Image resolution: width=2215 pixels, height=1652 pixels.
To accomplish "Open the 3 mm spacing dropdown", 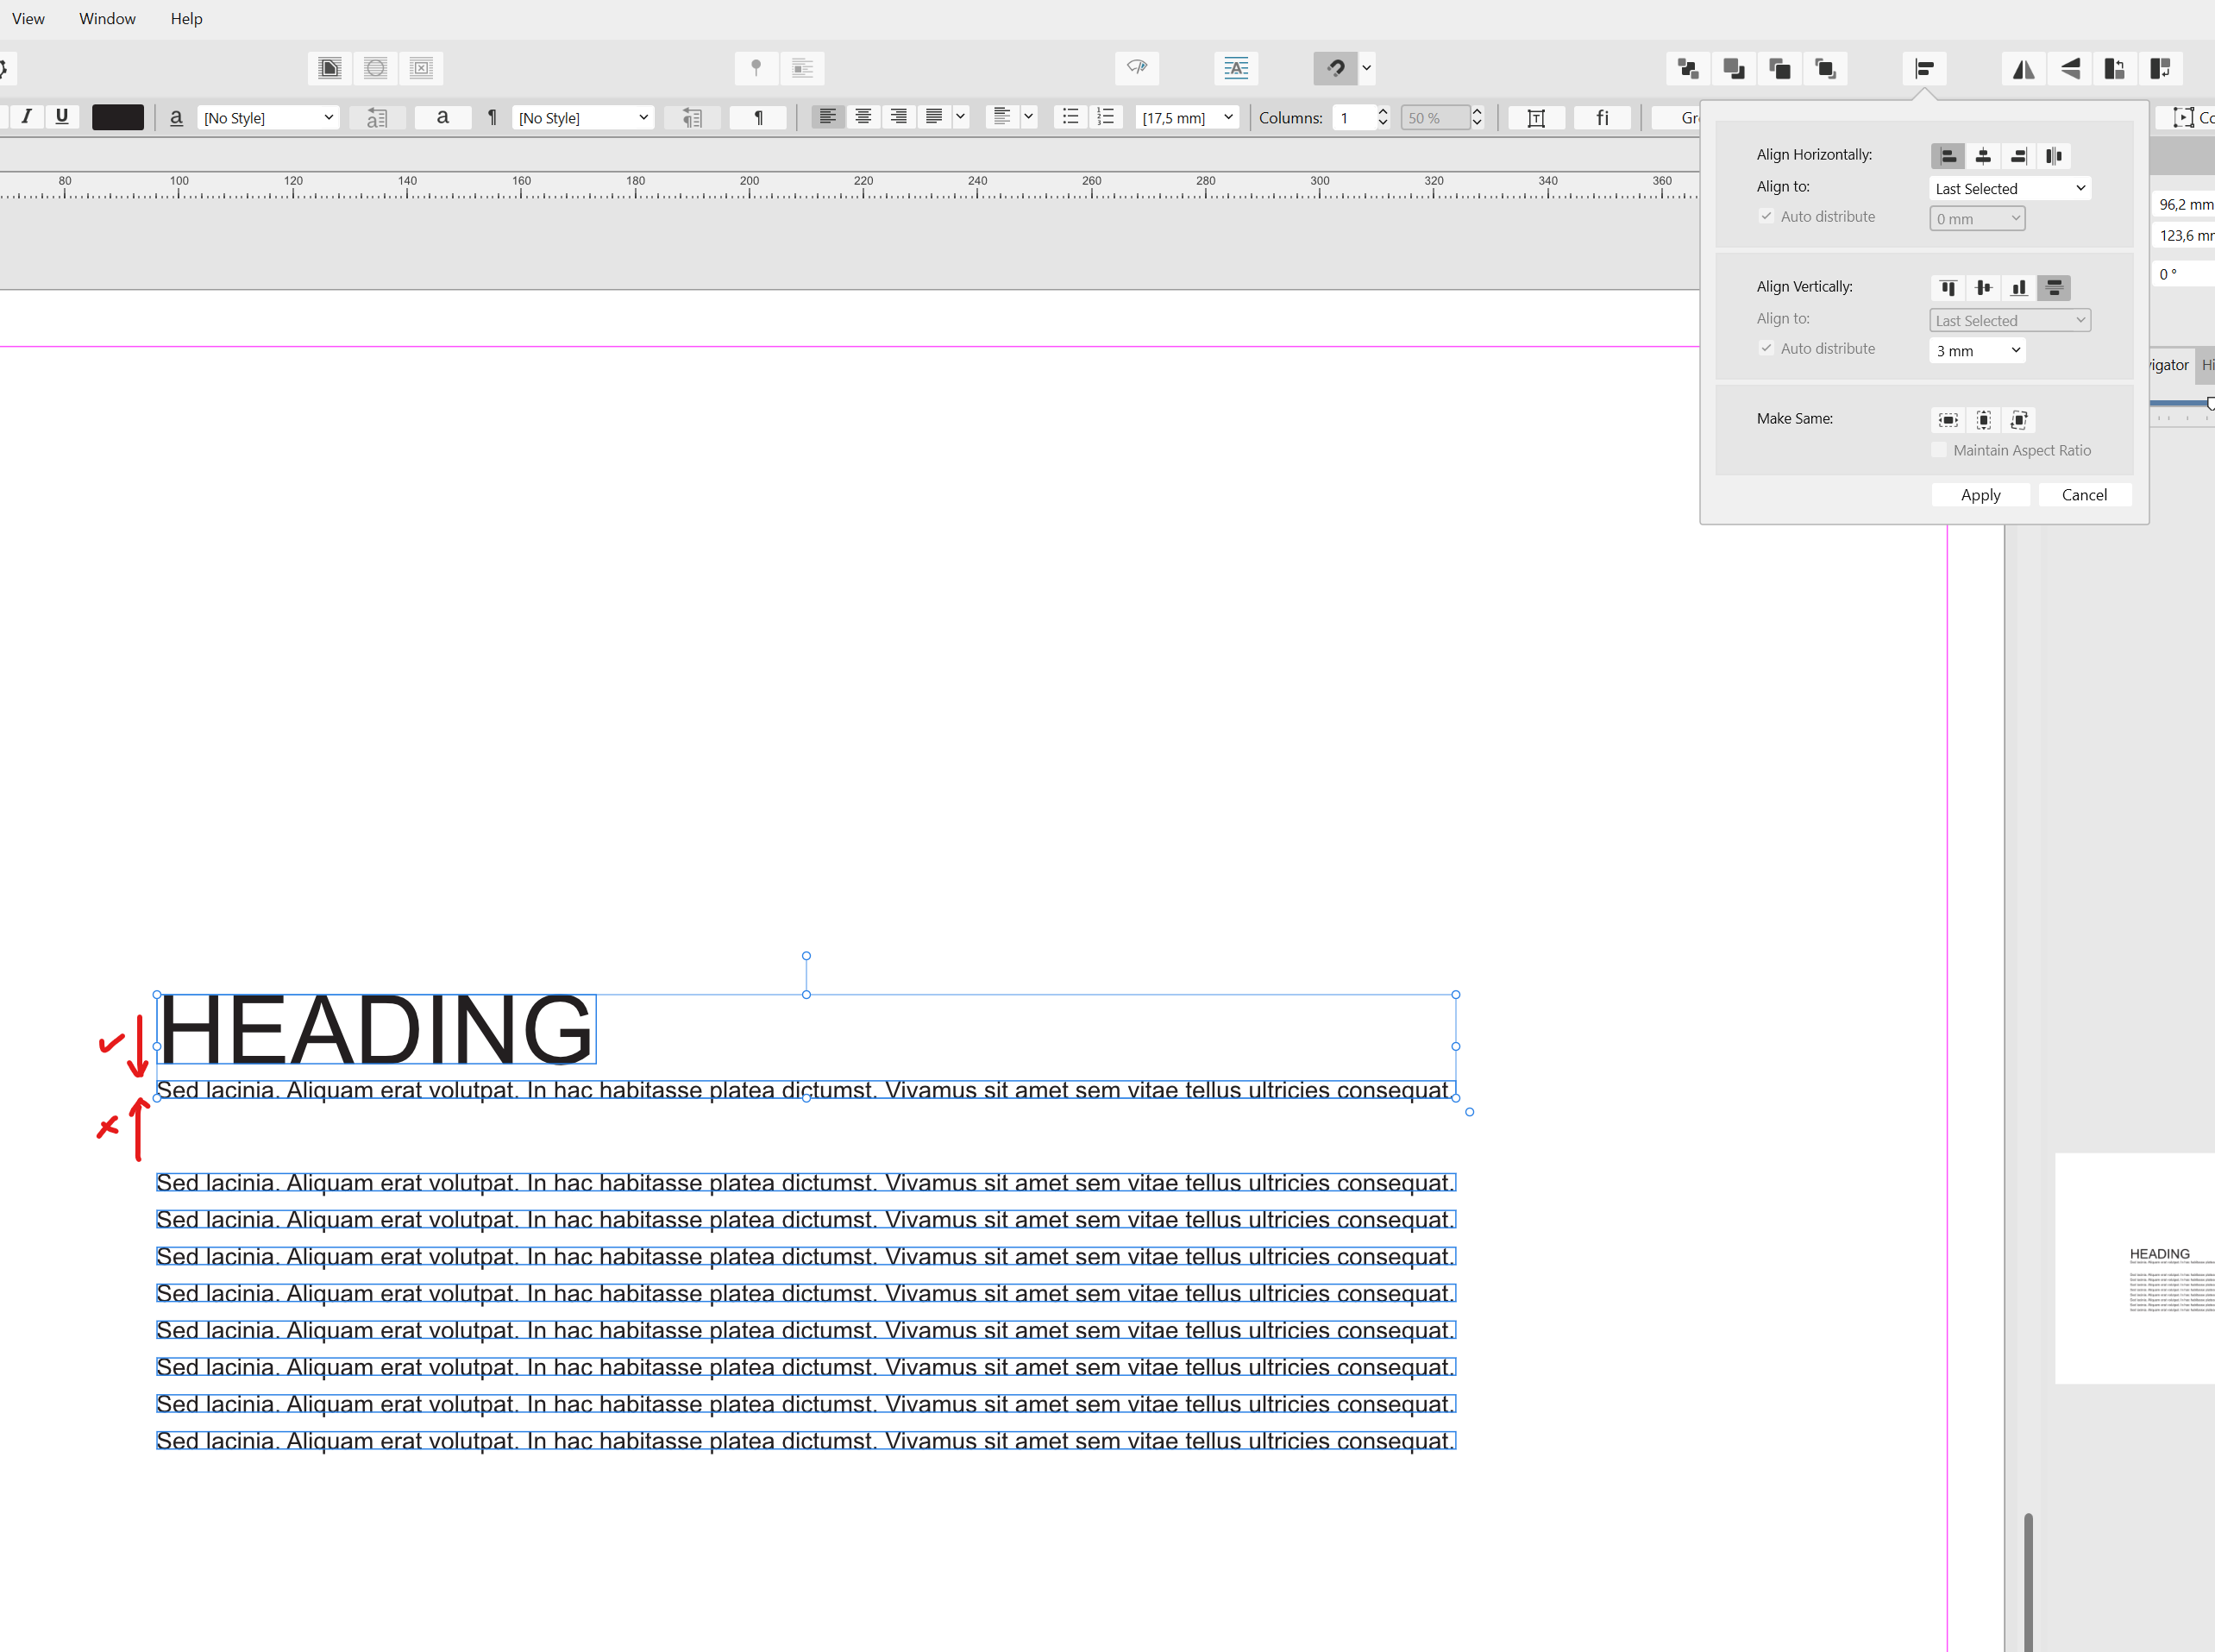I will click(1977, 350).
